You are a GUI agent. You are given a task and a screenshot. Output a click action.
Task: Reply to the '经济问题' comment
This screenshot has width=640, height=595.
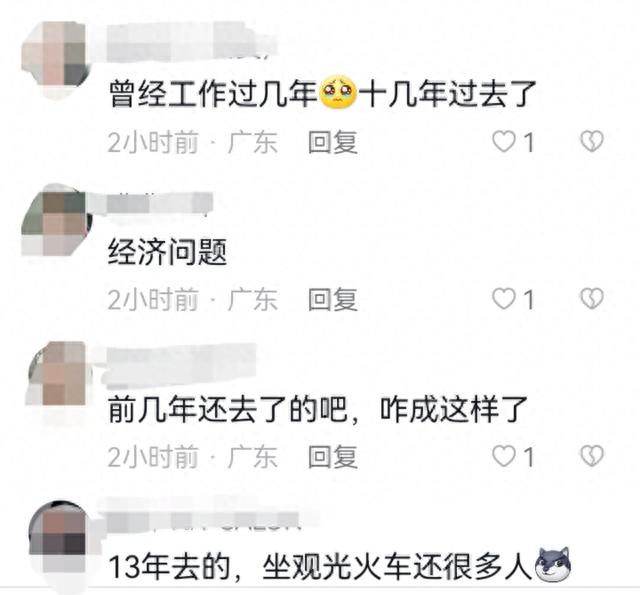tap(333, 299)
